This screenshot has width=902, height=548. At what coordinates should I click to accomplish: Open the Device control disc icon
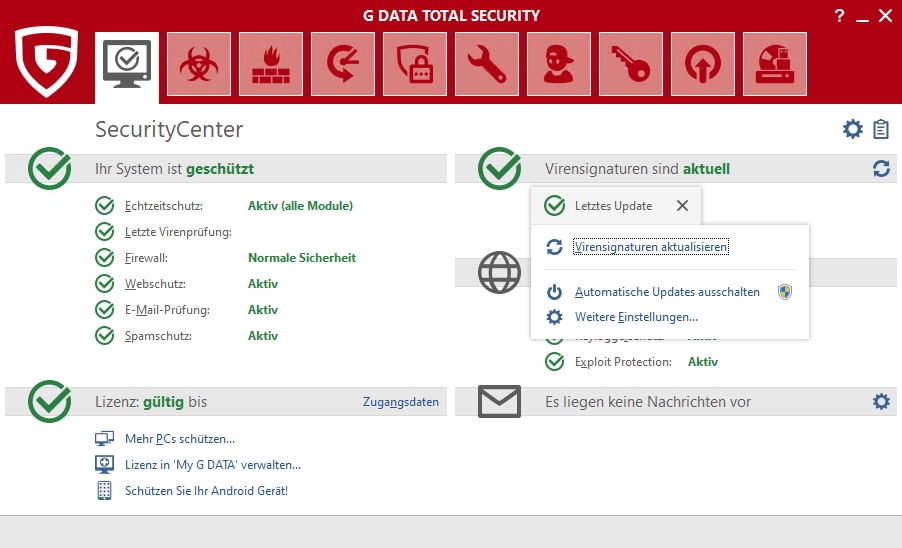pos(775,64)
